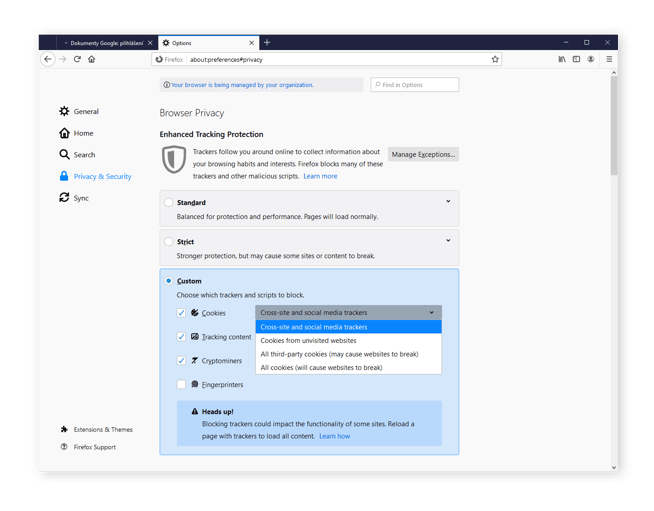Open the Sync settings category
The width and height of the screenshot is (654, 511).
74,198
